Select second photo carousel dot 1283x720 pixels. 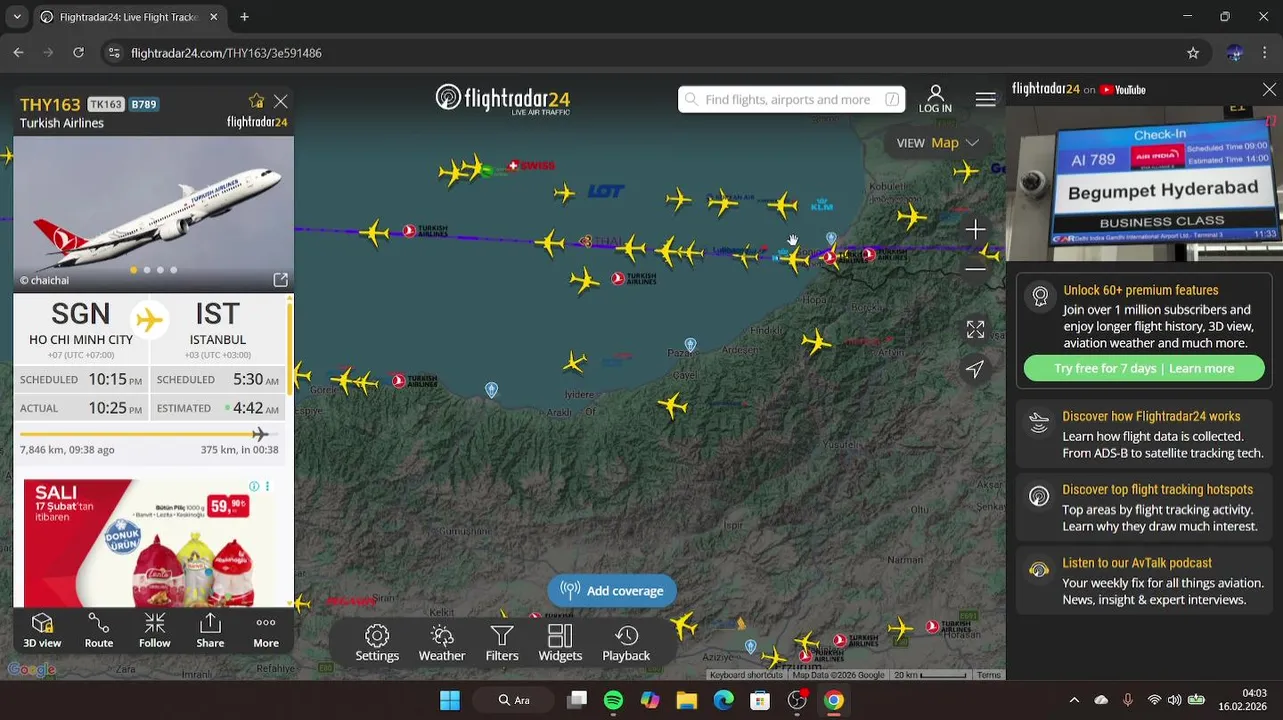pos(147,270)
